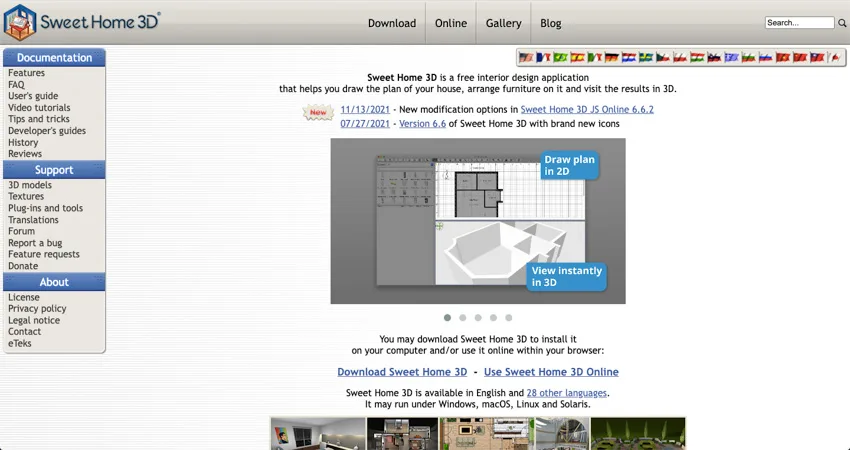Screen dimensions: 850x450
Task: Click Use Sweet Home 3D Online link
Action: (x=551, y=372)
